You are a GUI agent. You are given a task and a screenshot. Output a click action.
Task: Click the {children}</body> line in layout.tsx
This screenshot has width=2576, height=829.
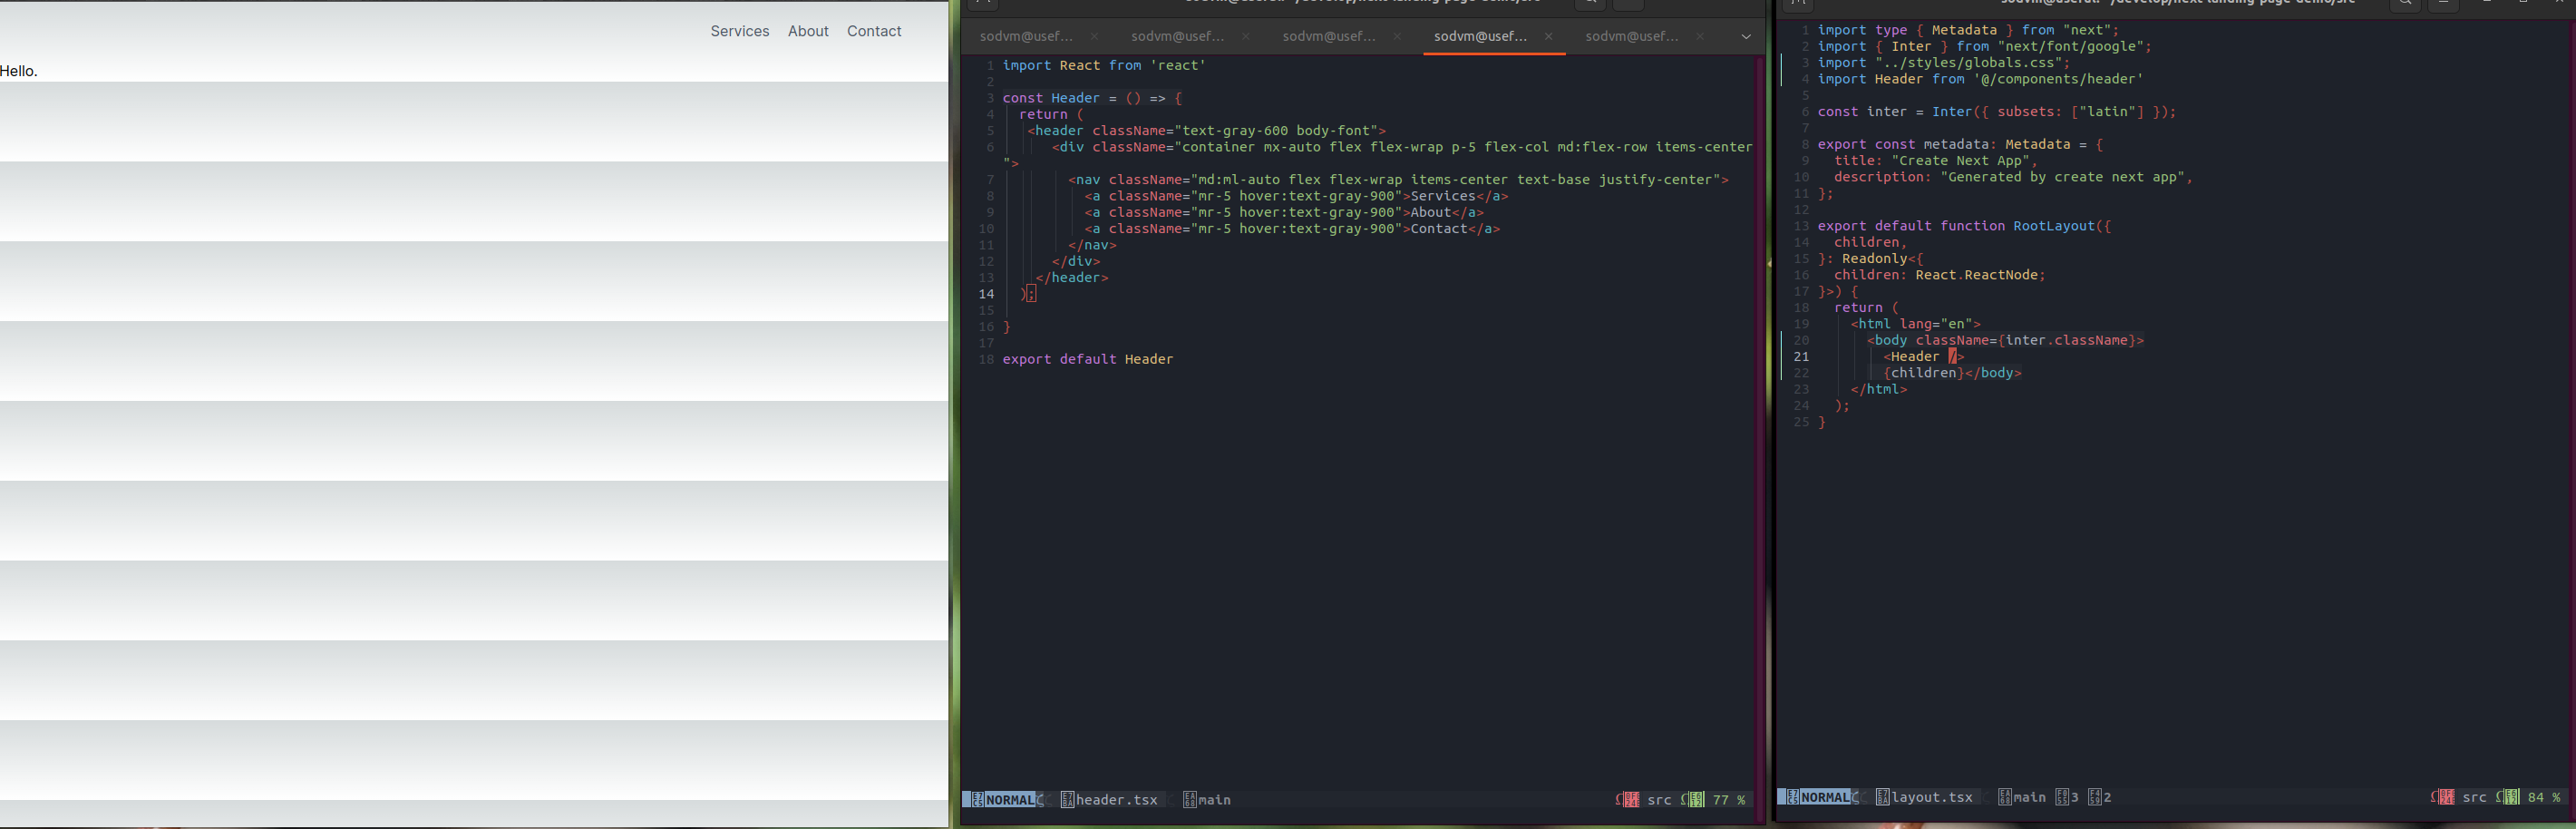1952,373
